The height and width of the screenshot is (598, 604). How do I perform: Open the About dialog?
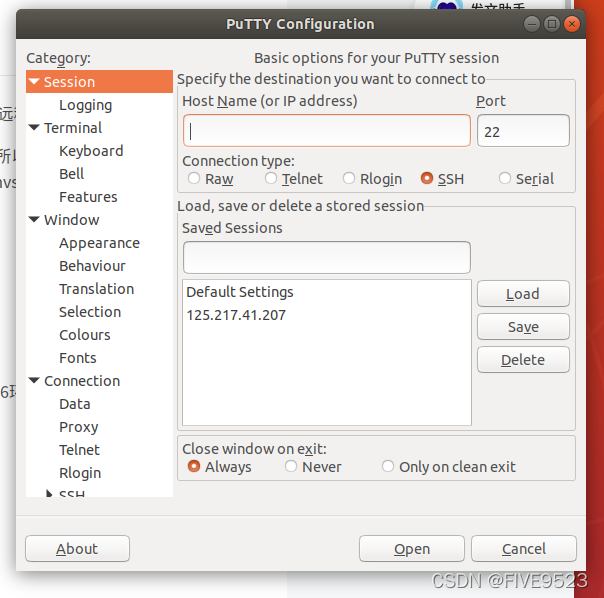pyautogui.click(x=77, y=548)
